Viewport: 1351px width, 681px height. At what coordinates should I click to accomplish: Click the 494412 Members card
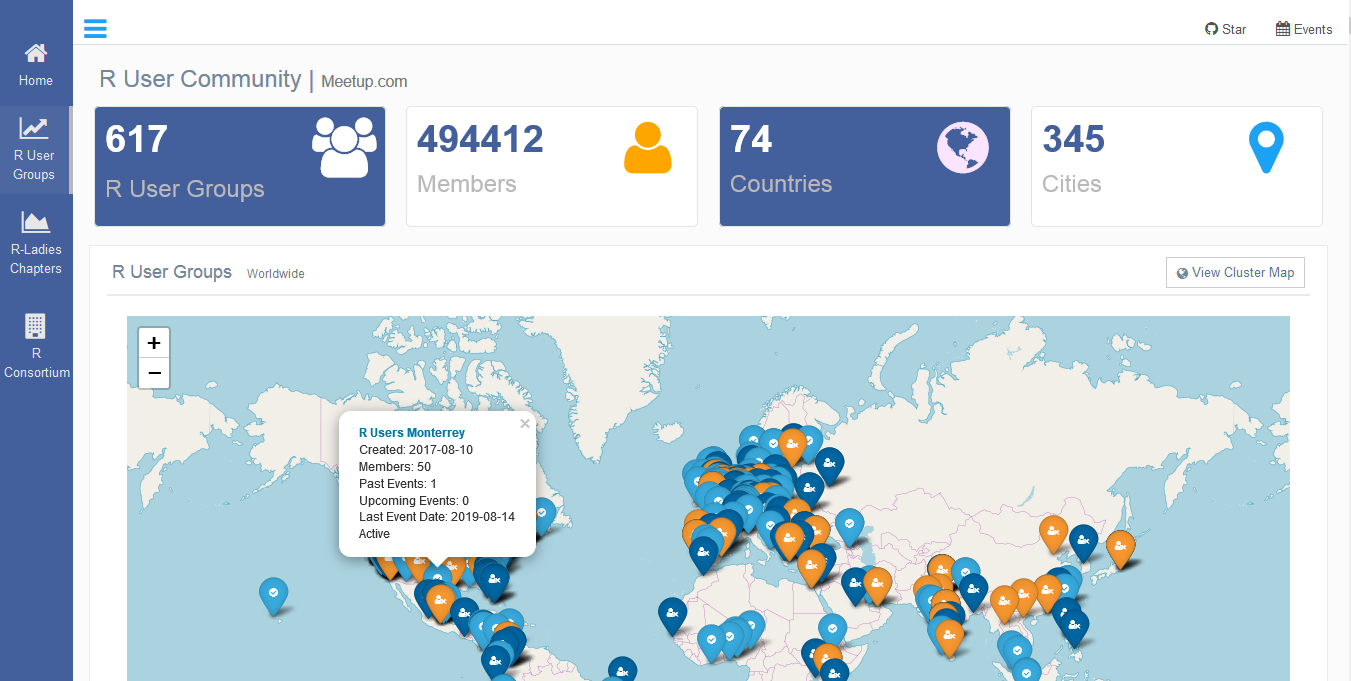[x=552, y=166]
